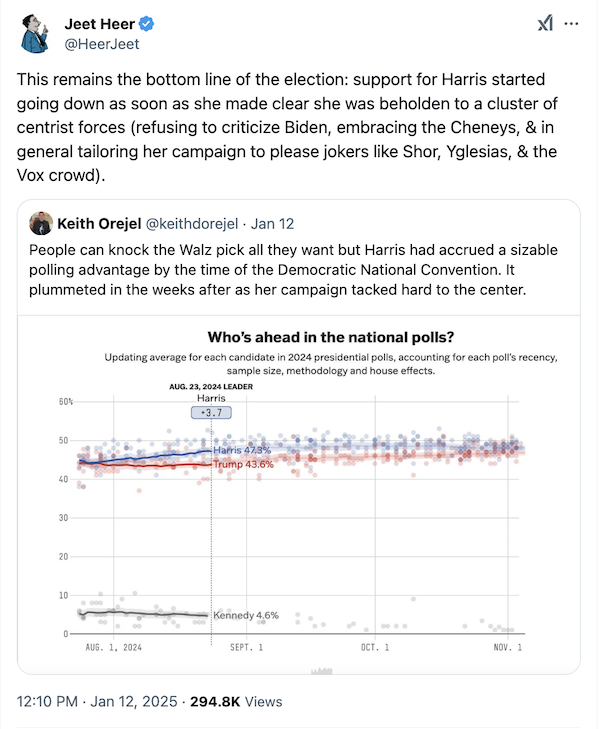Open the three-dot more options menu
This screenshot has width=600, height=729.
click(571, 24)
